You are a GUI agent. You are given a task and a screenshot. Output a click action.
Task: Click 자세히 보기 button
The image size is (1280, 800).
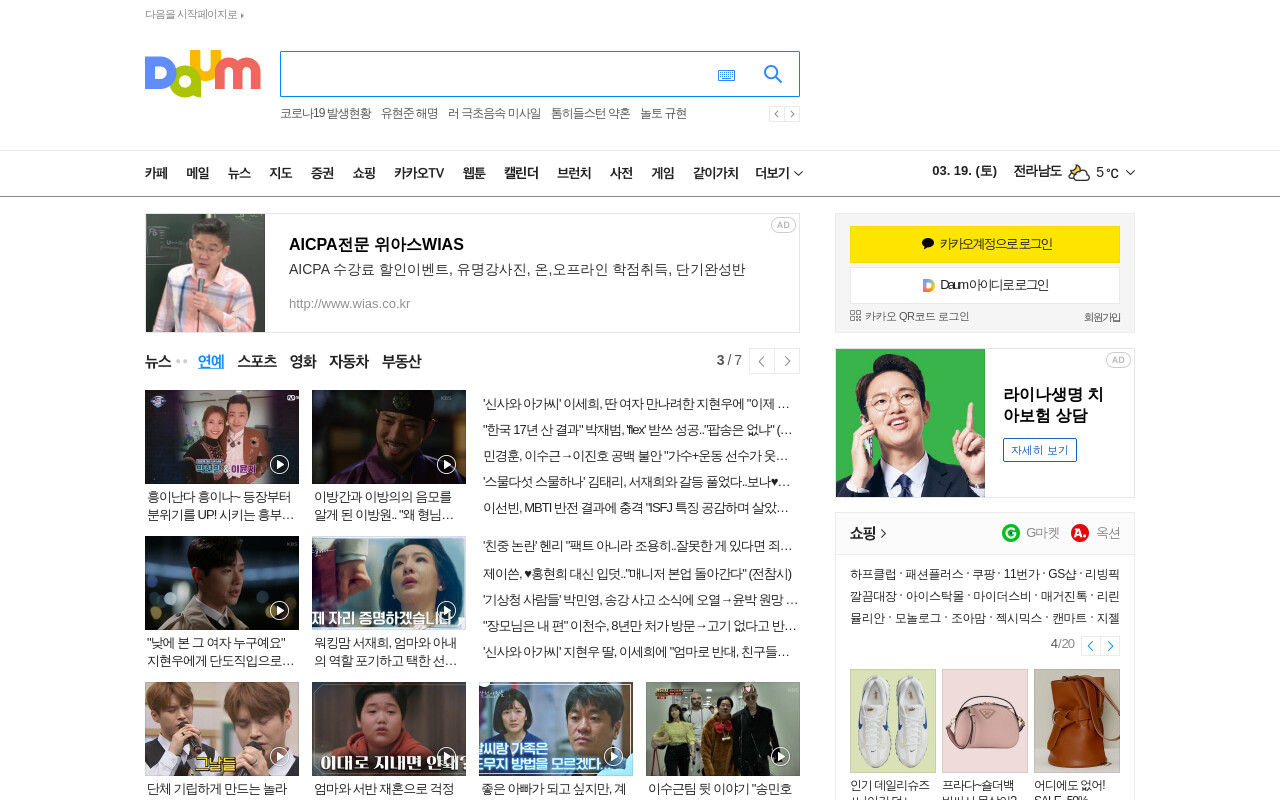1040,450
